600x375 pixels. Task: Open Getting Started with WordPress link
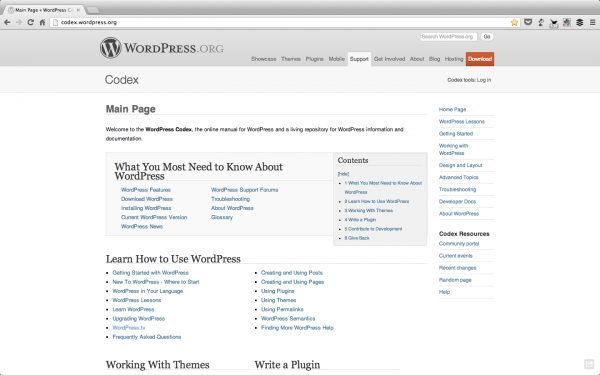pyautogui.click(x=151, y=273)
